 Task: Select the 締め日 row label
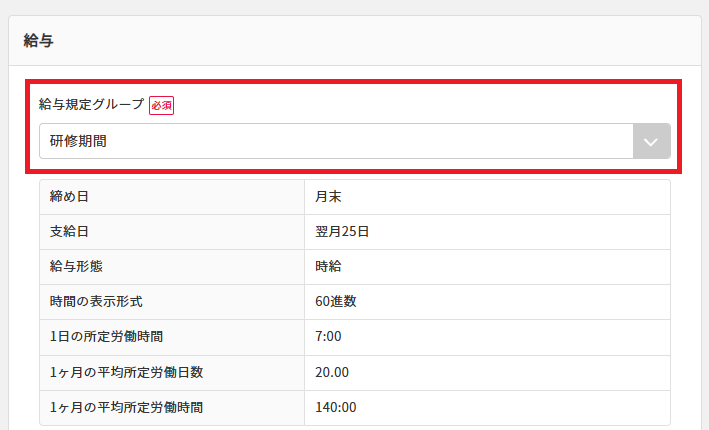pos(70,197)
